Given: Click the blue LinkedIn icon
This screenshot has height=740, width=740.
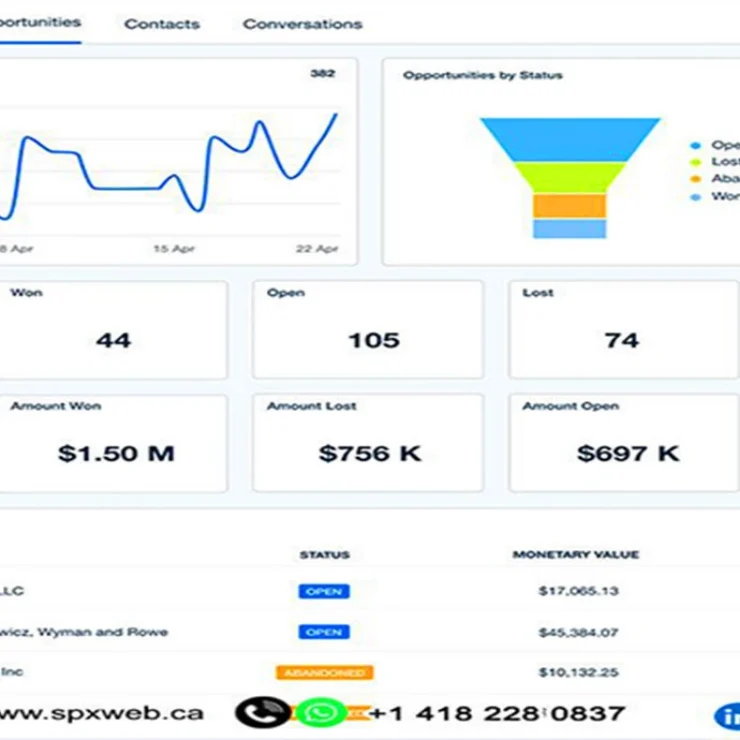Looking at the screenshot, I should [x=729, y=716].
